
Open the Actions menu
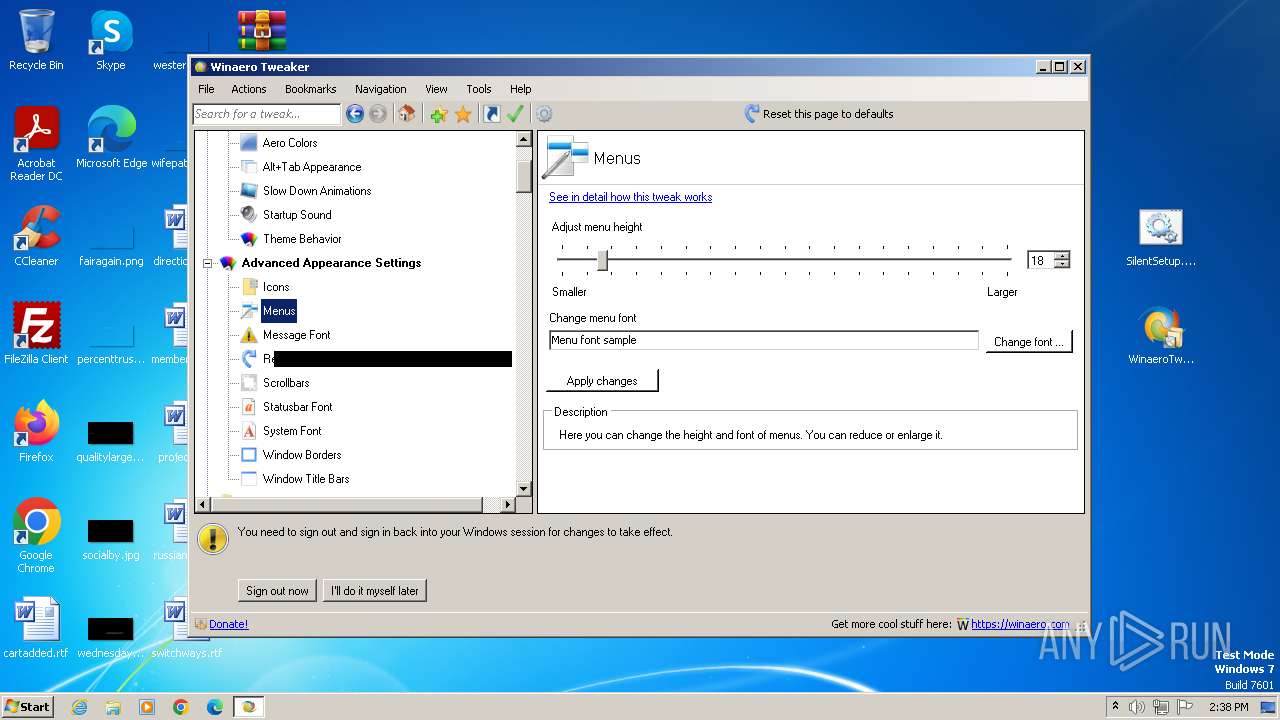(x=249, y=89)
